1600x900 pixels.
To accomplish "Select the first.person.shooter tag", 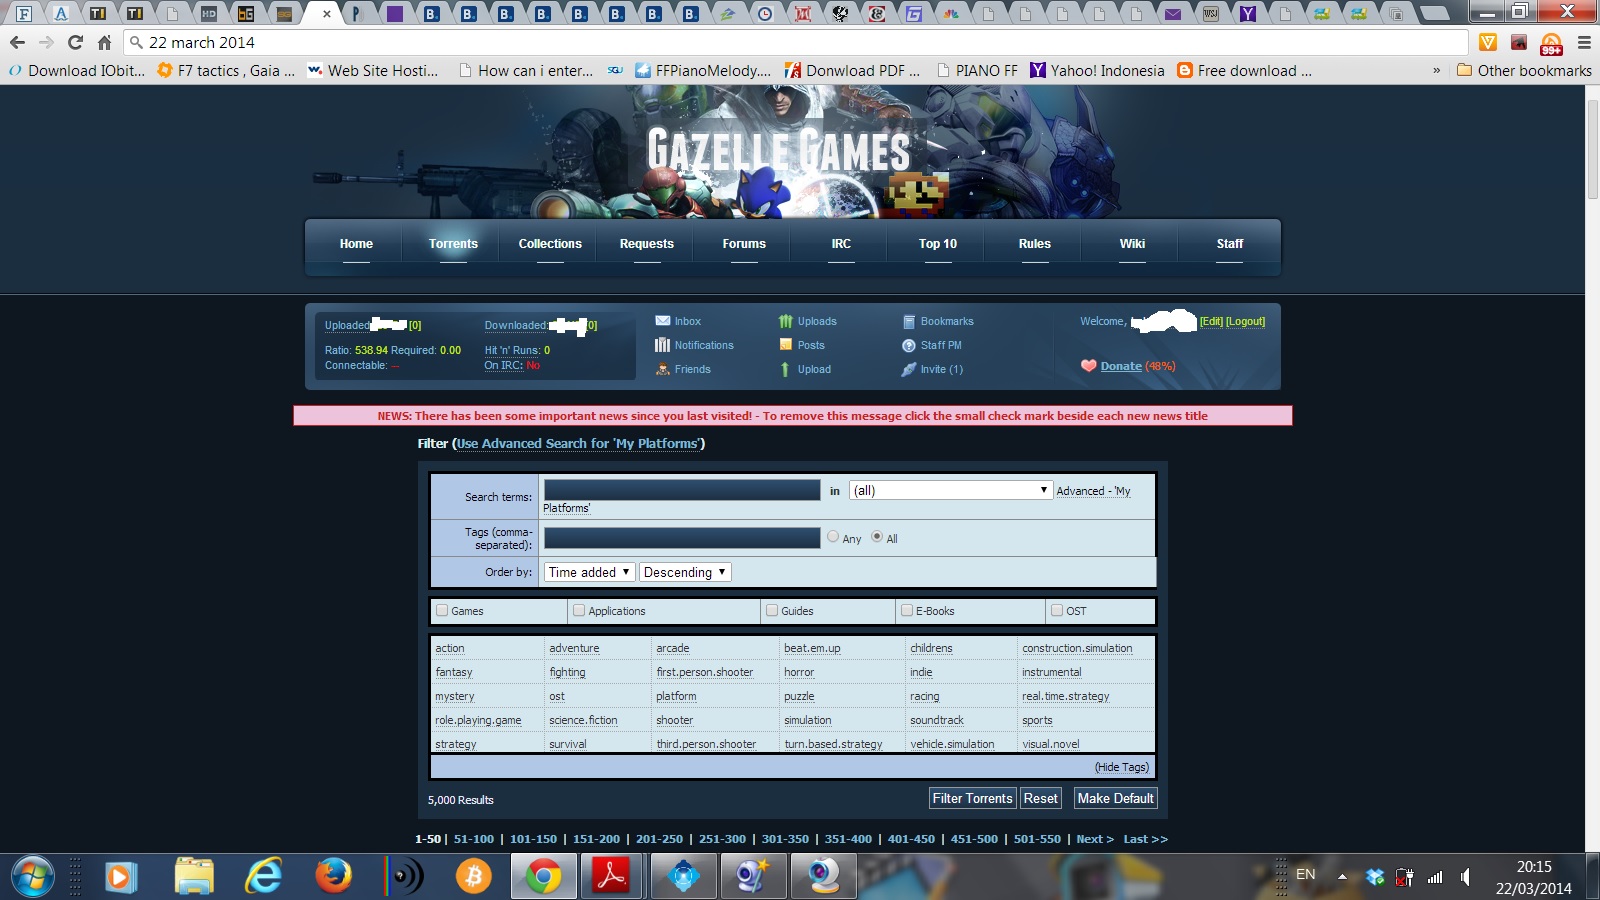I will click(705, 672).
